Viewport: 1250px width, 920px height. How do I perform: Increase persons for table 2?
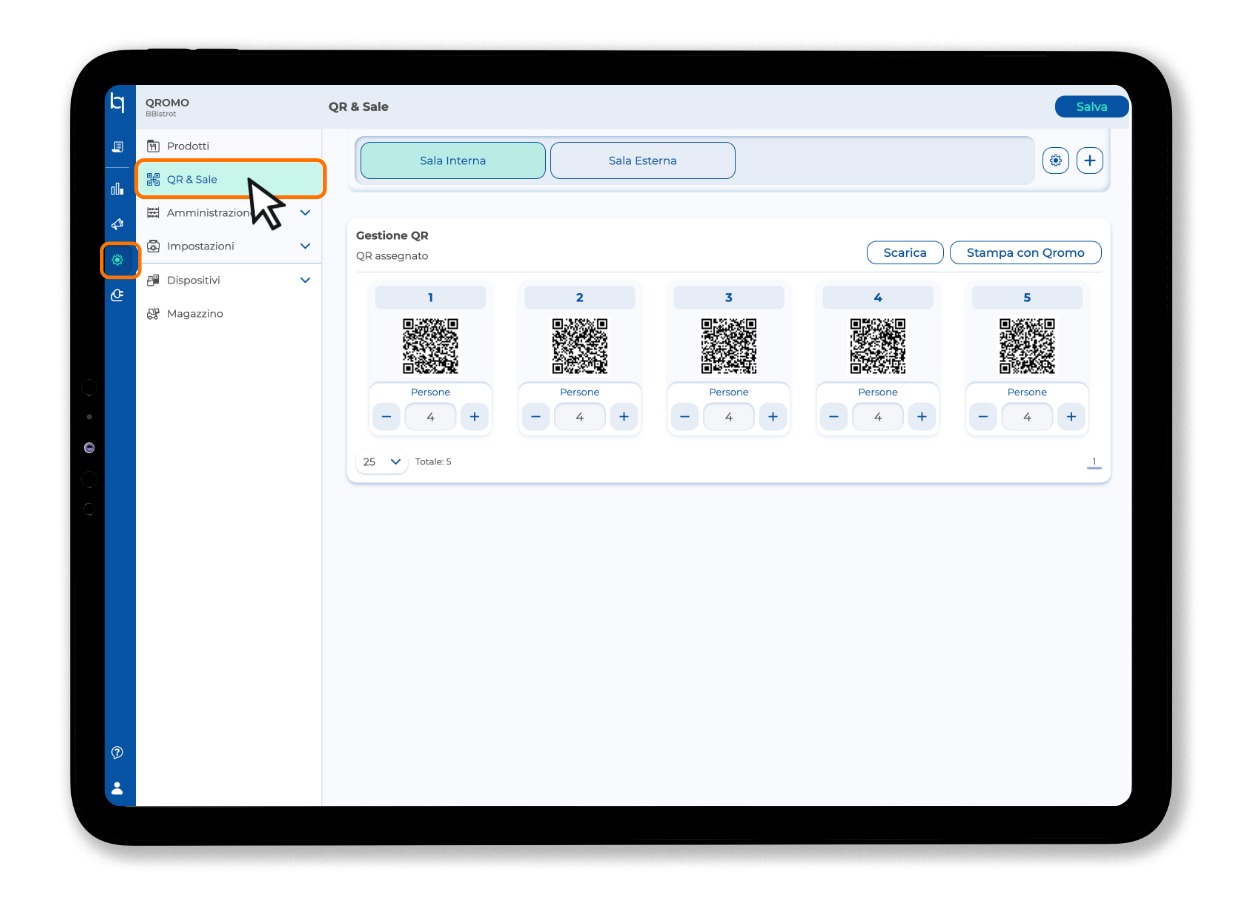click(624, 417)
